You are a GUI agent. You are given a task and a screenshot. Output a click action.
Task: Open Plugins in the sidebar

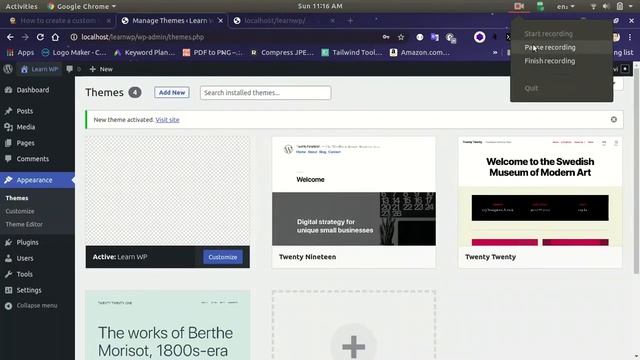[x=27, y=242]
